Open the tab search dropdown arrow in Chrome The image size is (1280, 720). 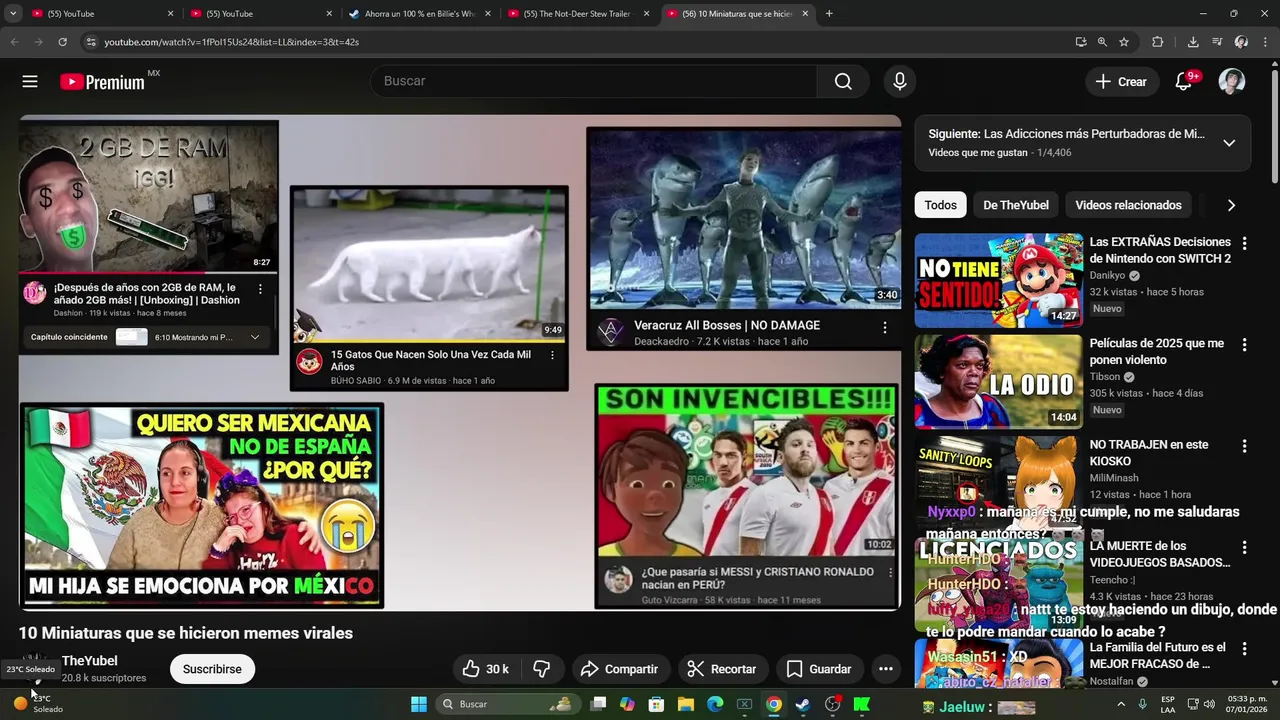tap(13, 14)
